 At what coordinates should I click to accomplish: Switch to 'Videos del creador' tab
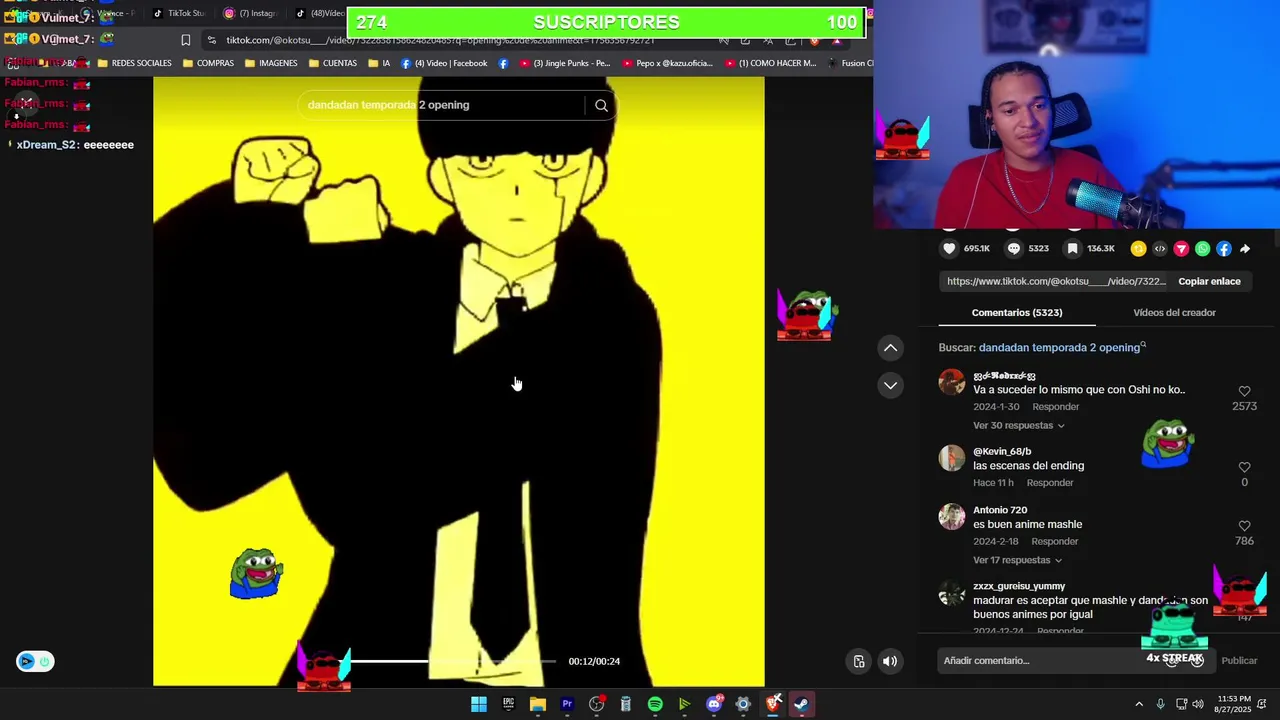[x=1174, y=313]
